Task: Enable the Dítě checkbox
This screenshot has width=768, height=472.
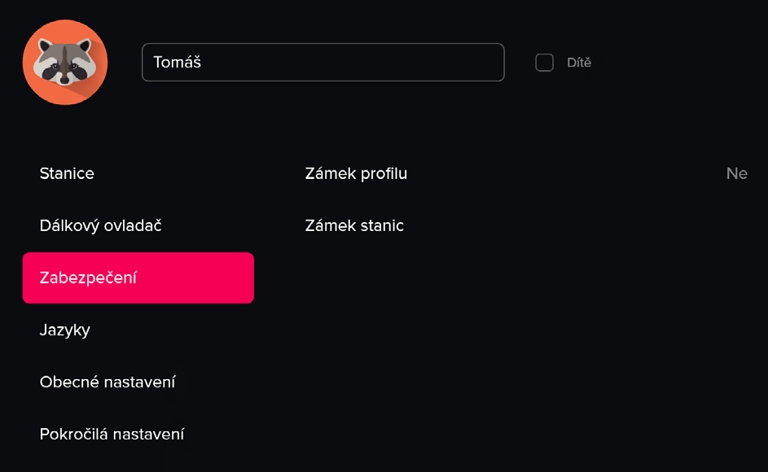Action: pos(544,62)
